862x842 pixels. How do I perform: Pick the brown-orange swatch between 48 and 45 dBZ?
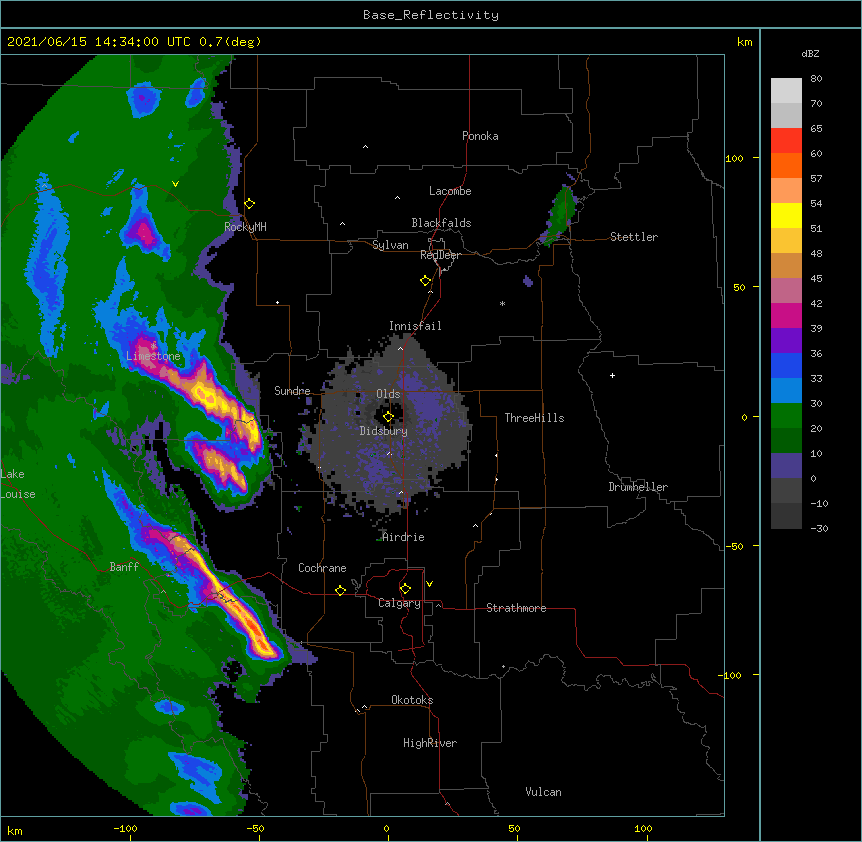[786, 265]
